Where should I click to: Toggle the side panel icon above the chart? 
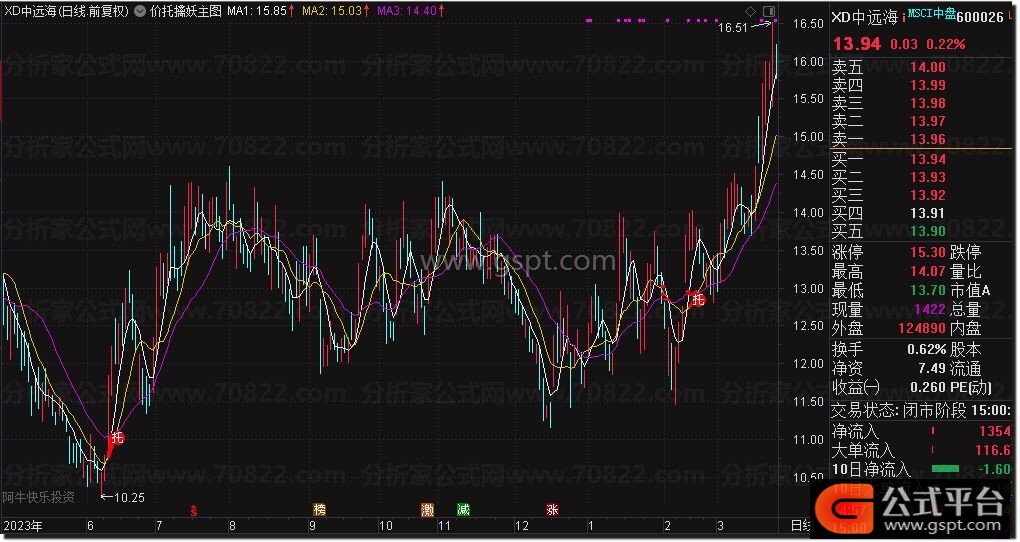click(769, 11)
